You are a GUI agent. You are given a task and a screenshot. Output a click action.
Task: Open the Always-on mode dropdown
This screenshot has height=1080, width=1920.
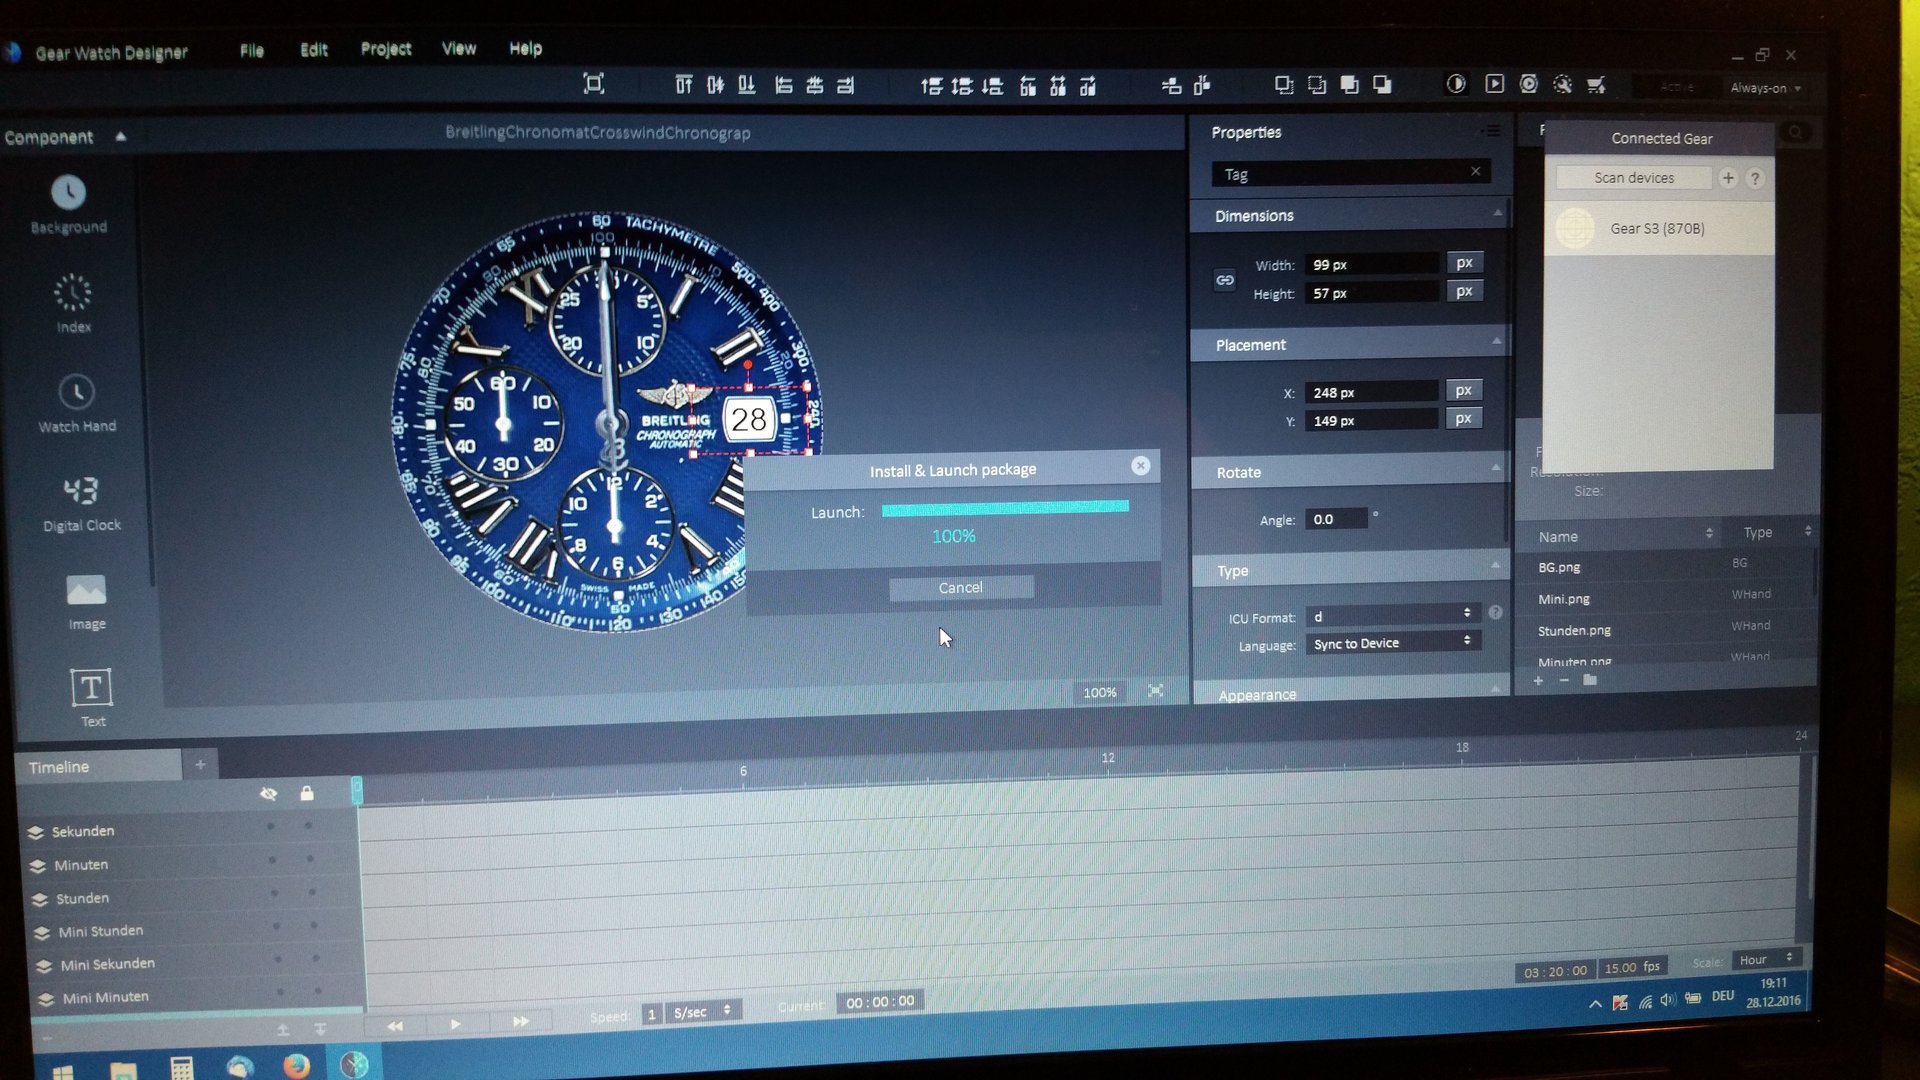point(1766,88)
